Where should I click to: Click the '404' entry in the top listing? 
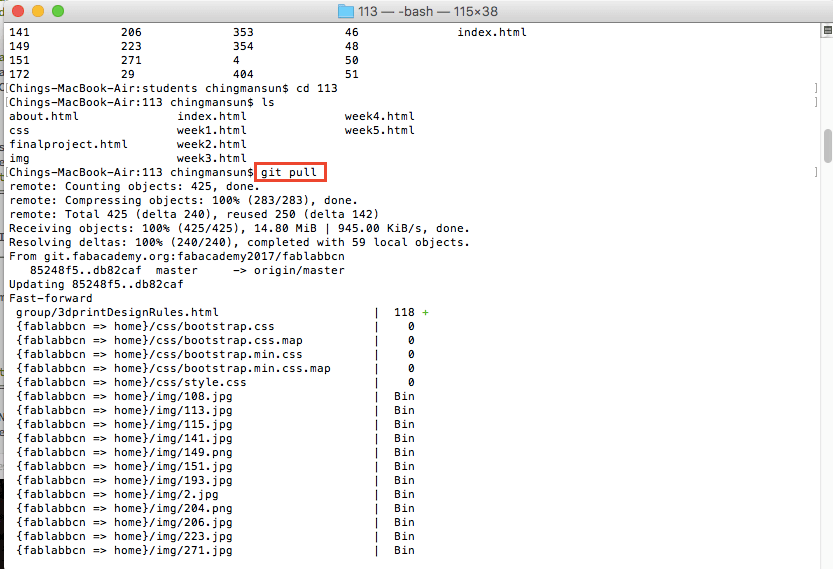tap(243, 74)
